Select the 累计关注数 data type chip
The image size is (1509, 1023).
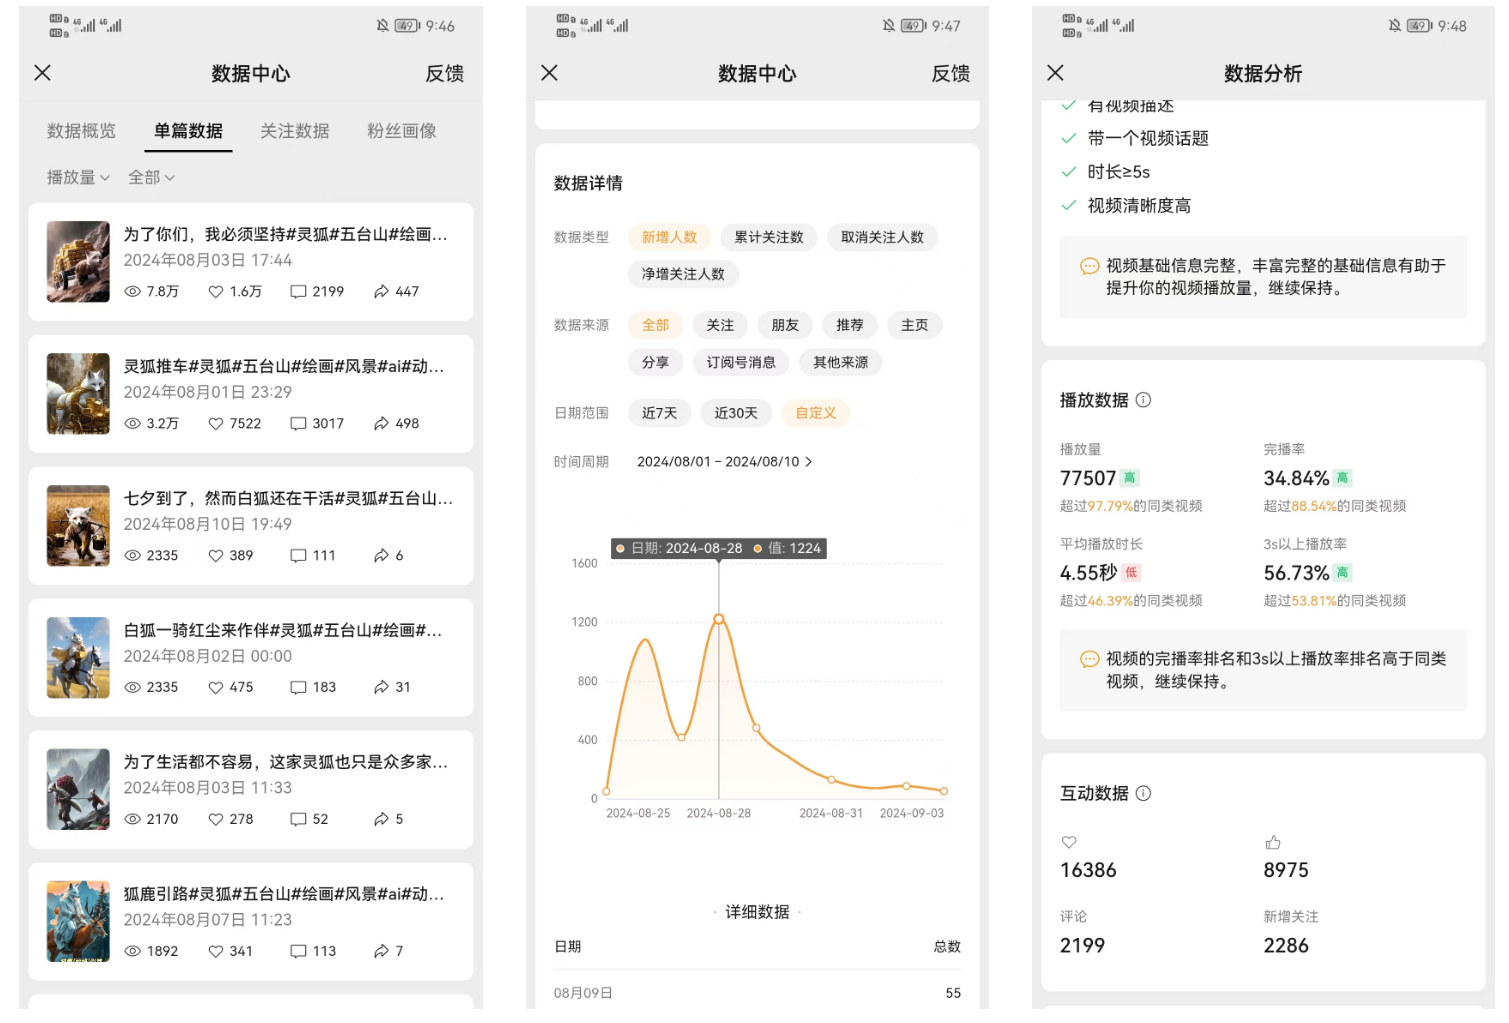click(x=768, y=237)
